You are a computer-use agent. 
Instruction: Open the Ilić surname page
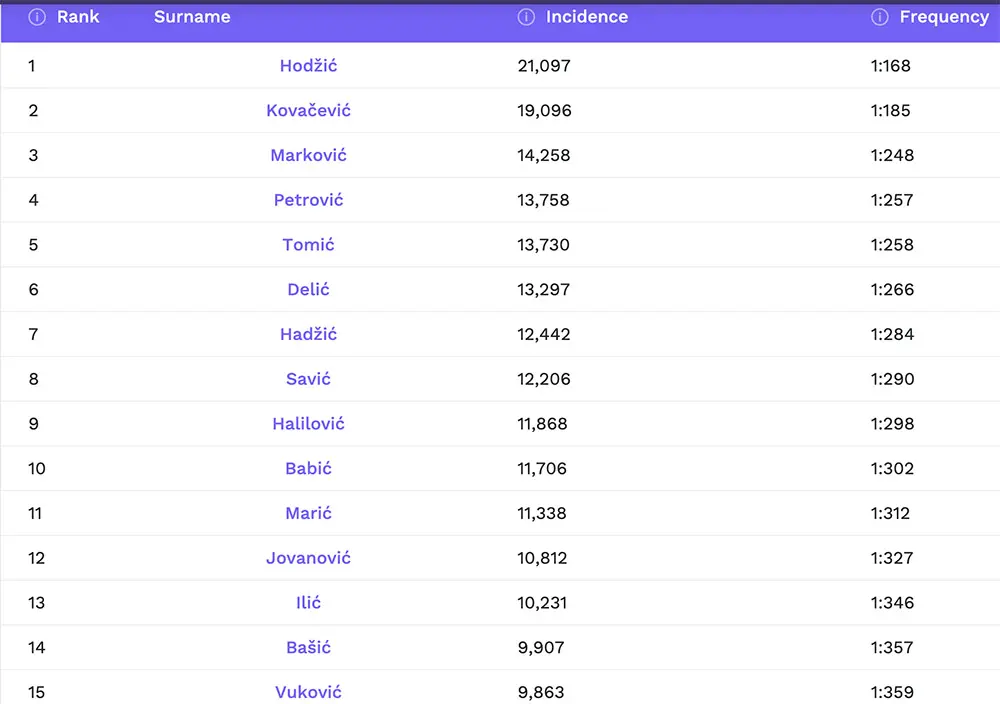tap(308, 603)
